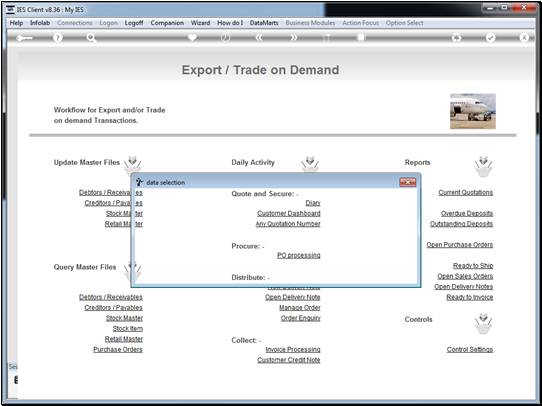The image size is (542, 406).
Task: Close the data selection dialog
Action: coord(408,182)
